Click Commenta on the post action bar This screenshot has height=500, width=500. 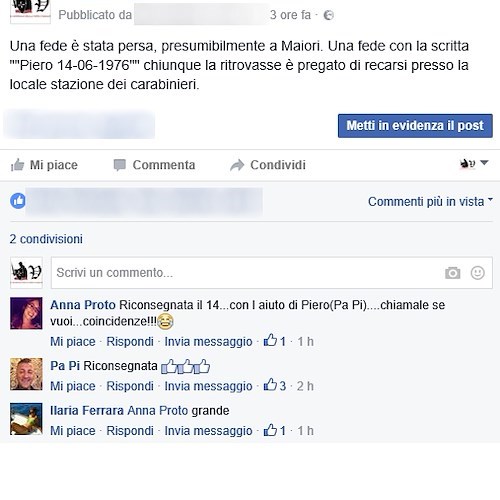154,165
